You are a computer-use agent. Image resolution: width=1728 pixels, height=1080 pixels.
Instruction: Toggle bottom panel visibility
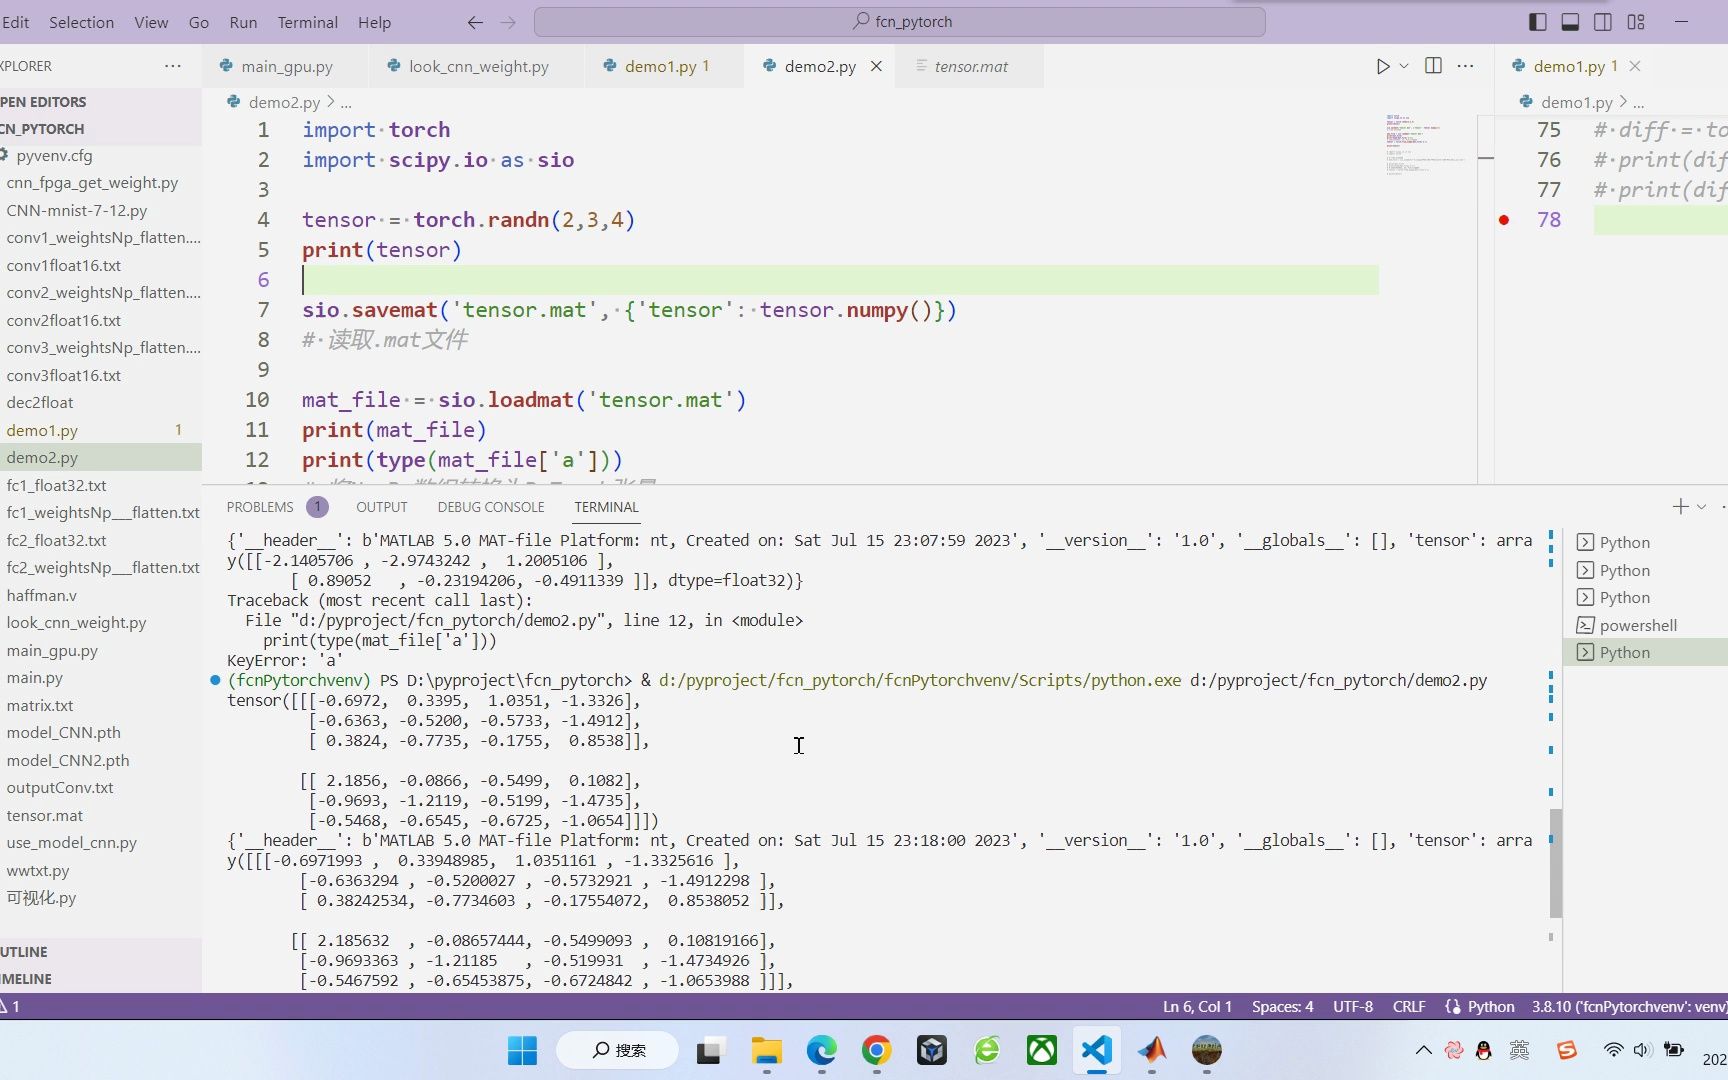click(x=1570, y=22)
